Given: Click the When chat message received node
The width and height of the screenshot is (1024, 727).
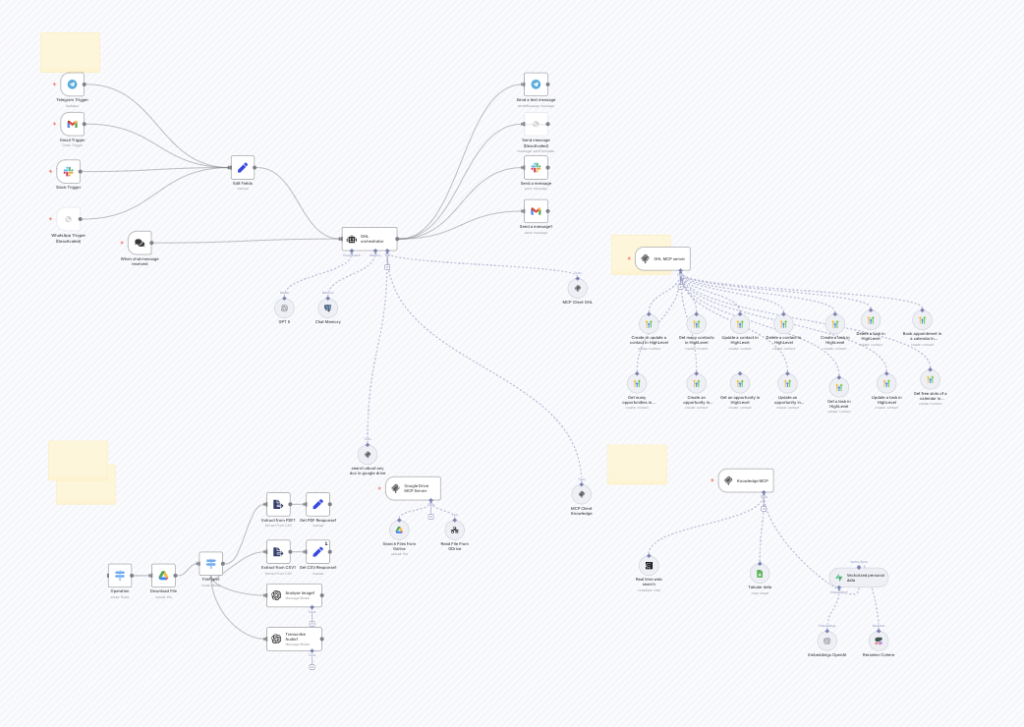Looking at the screenshot, I should pos(140,243).
